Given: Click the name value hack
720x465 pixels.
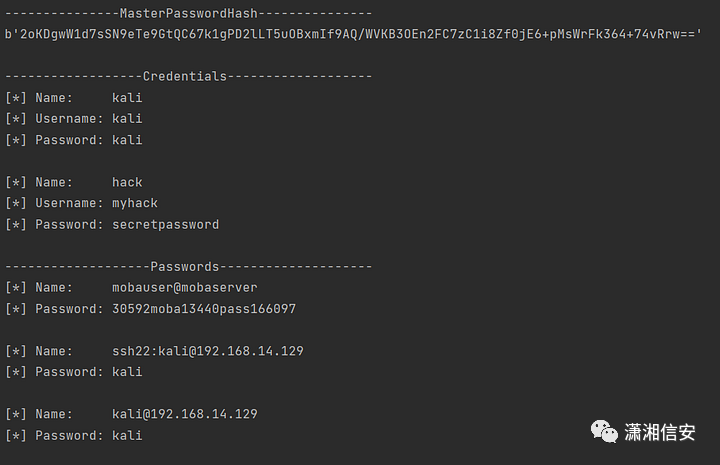Looking at the screenshot, I should click(127, 182).
